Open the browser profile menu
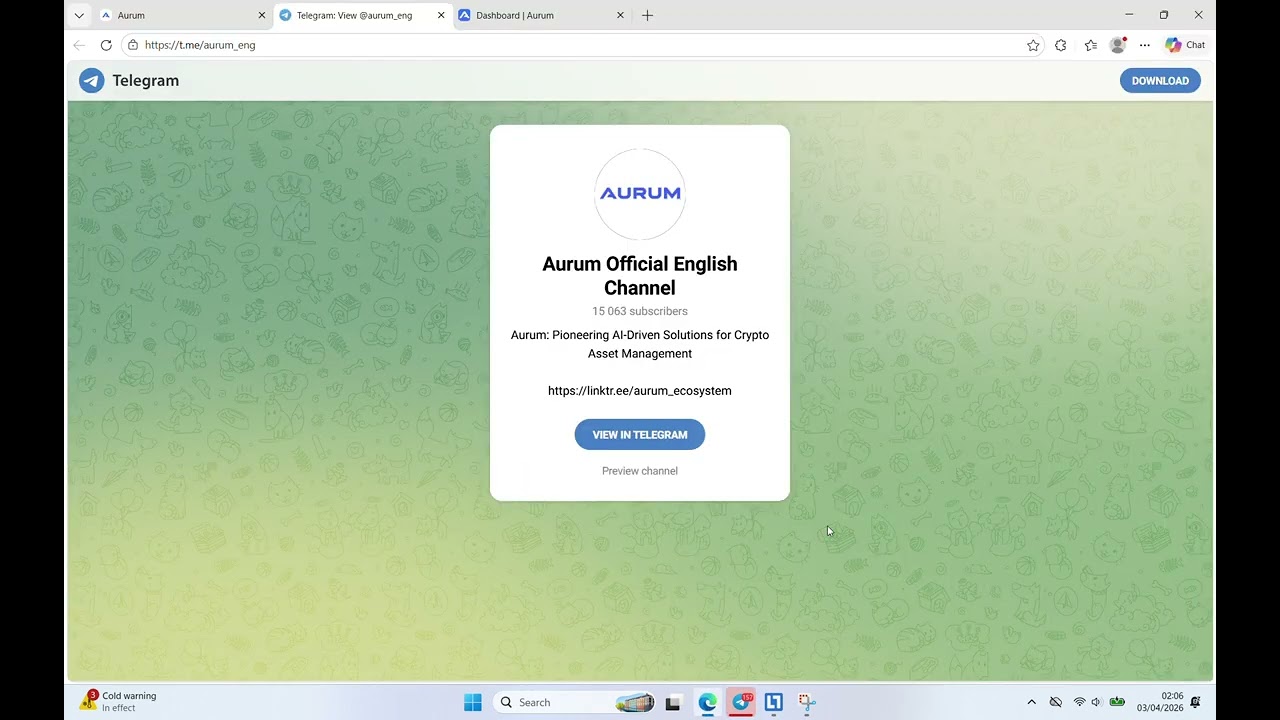Image resolution: width=1280 pixels, height=720 pixels. pos(1118,45)
